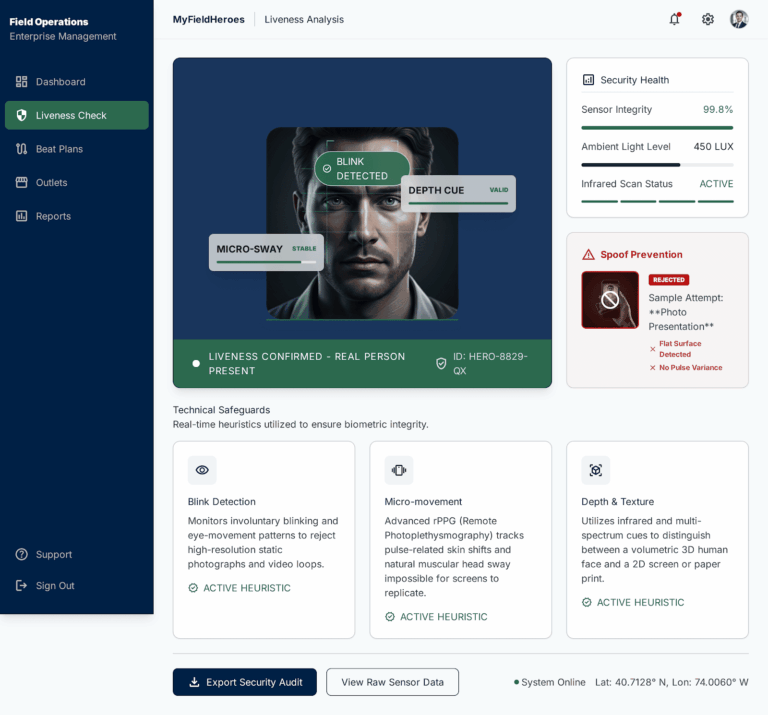Click the Liveness Check shield icon
The width and height of the screenshot is (768, 715).
[22, 115]
